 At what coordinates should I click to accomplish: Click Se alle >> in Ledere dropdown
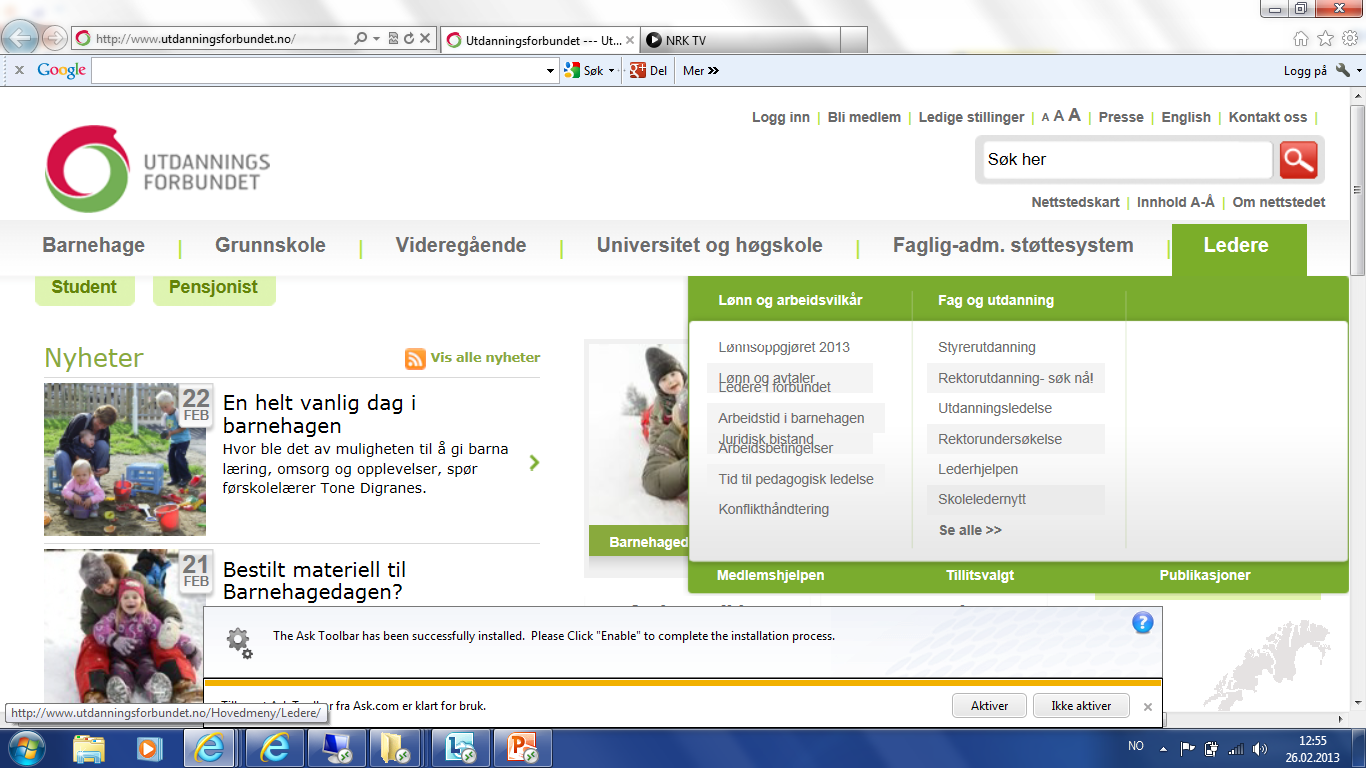pos(970,530)
